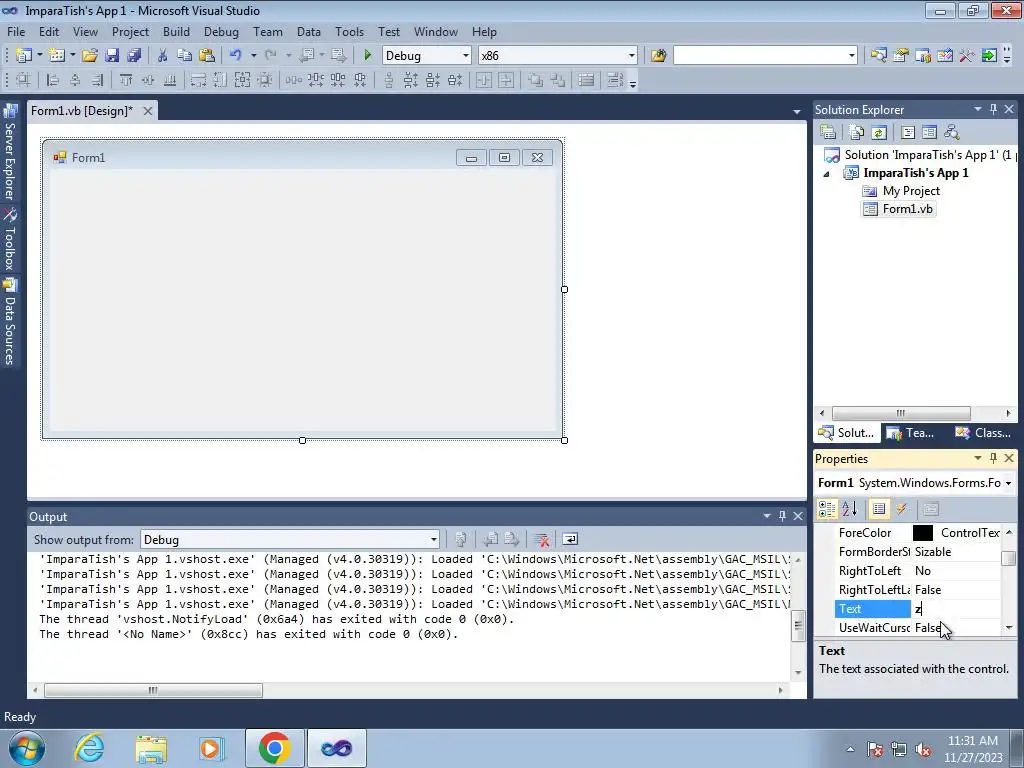Open active documents list dropdown arrow
The height and width of the screenshot is (768, 1024).
coord(797,112)
